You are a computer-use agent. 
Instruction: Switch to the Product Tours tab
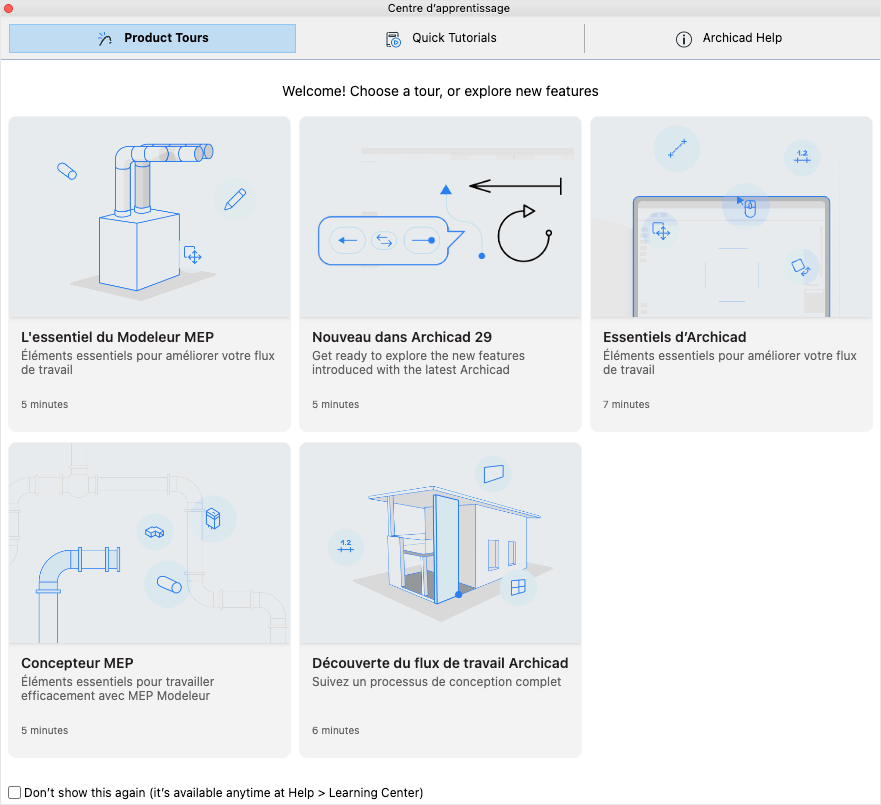(x=152, y=38)
